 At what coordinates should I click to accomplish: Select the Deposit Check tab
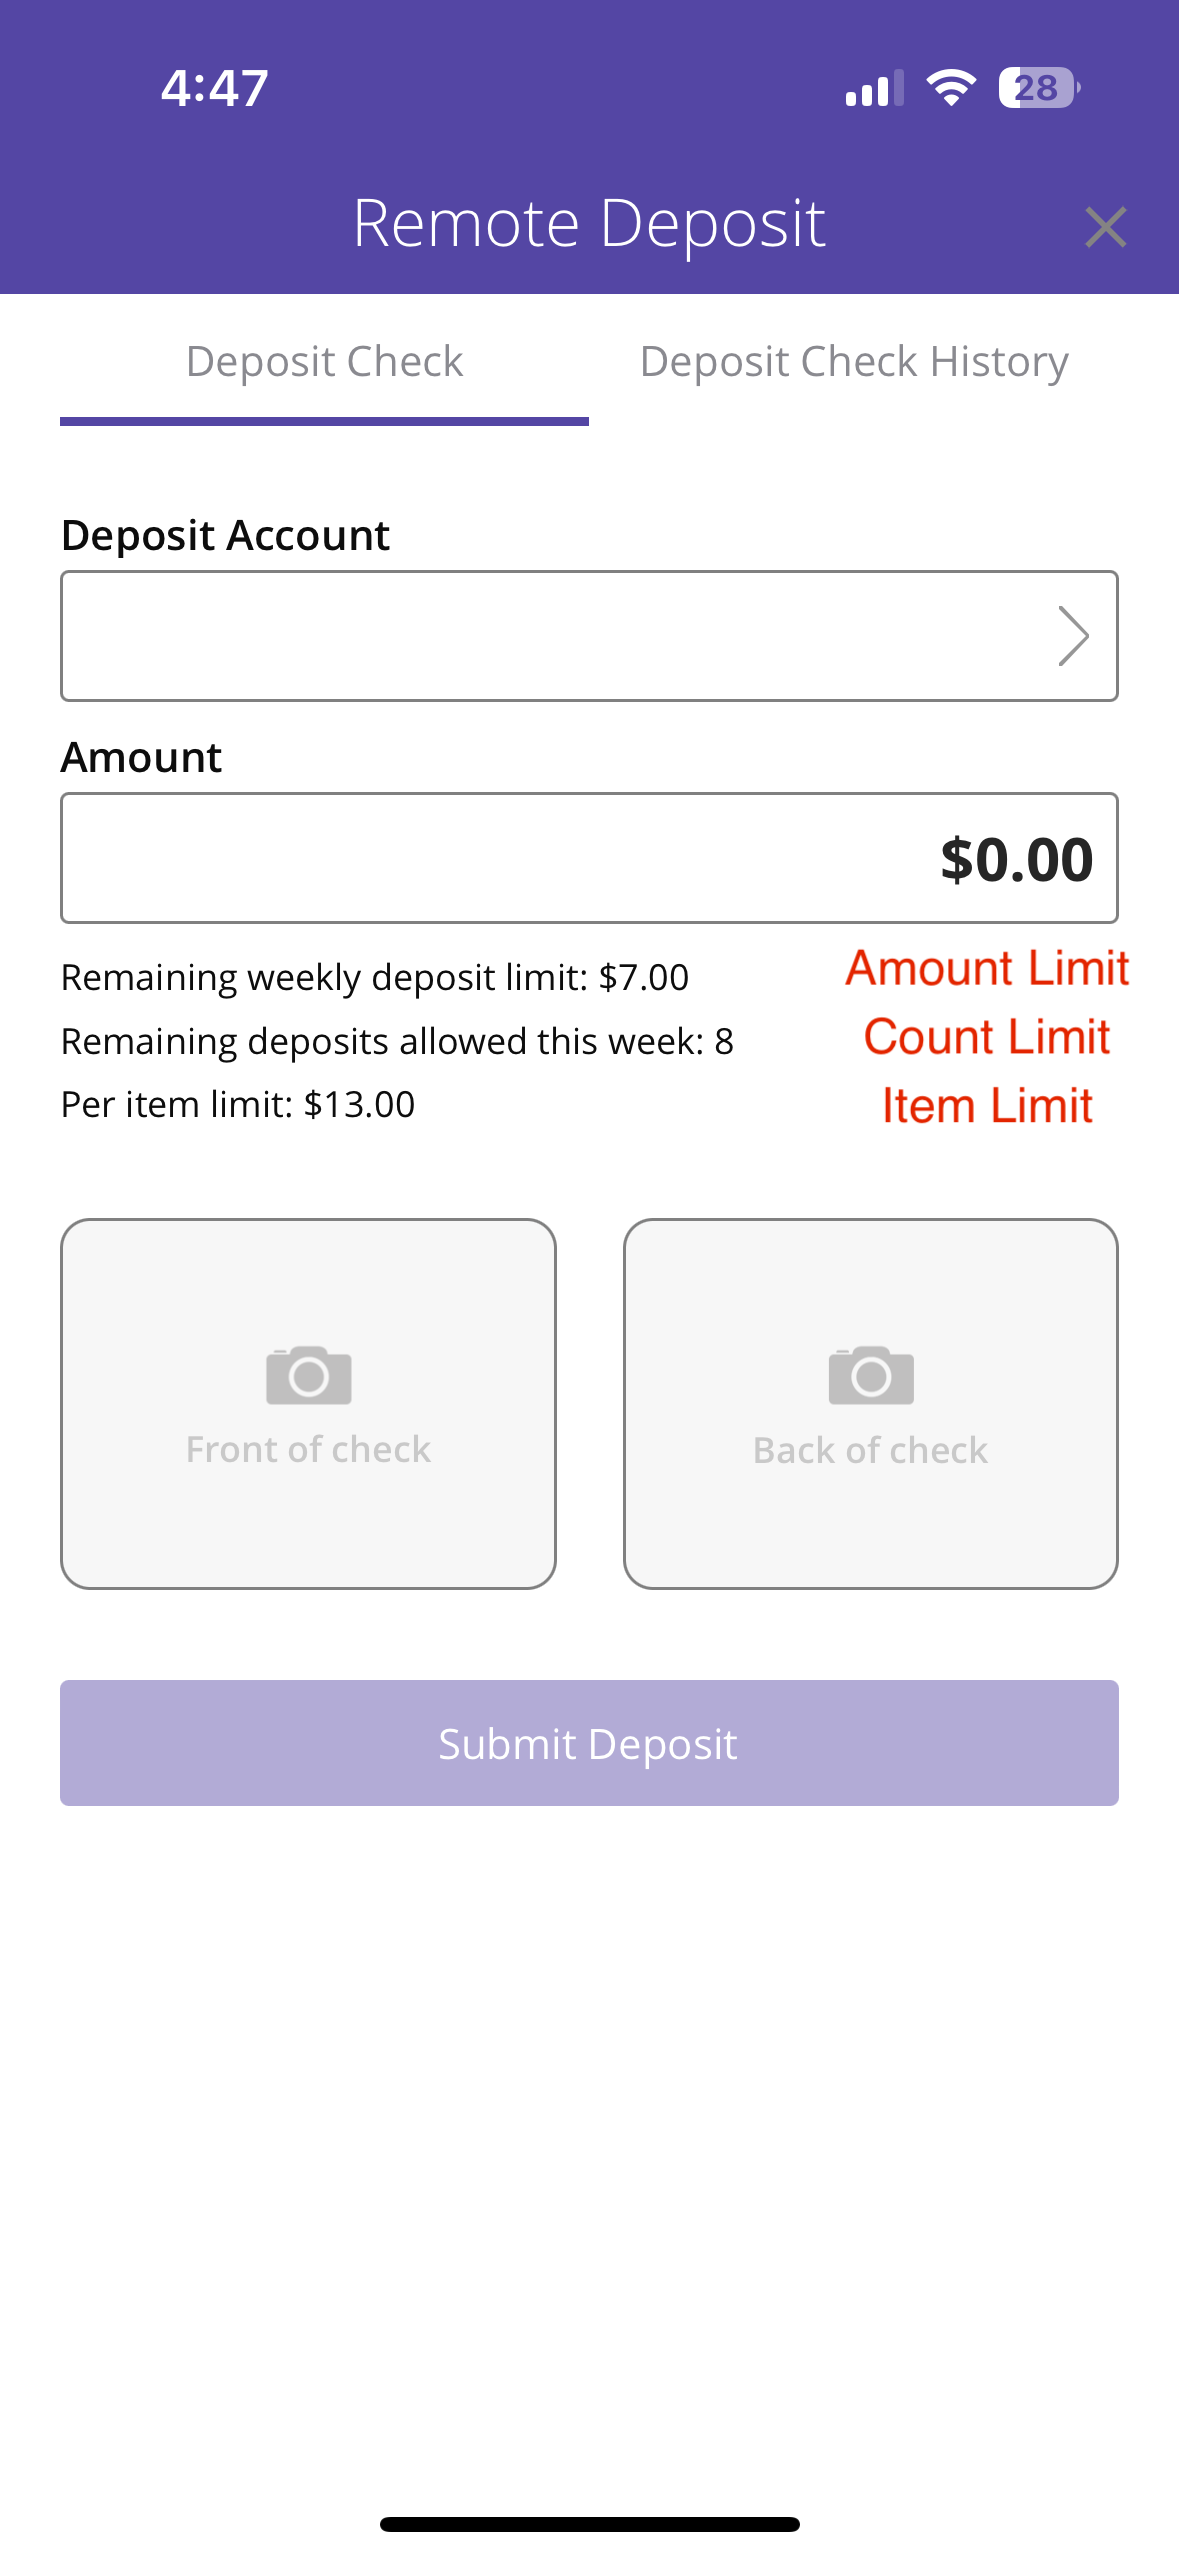click(324, 362)
